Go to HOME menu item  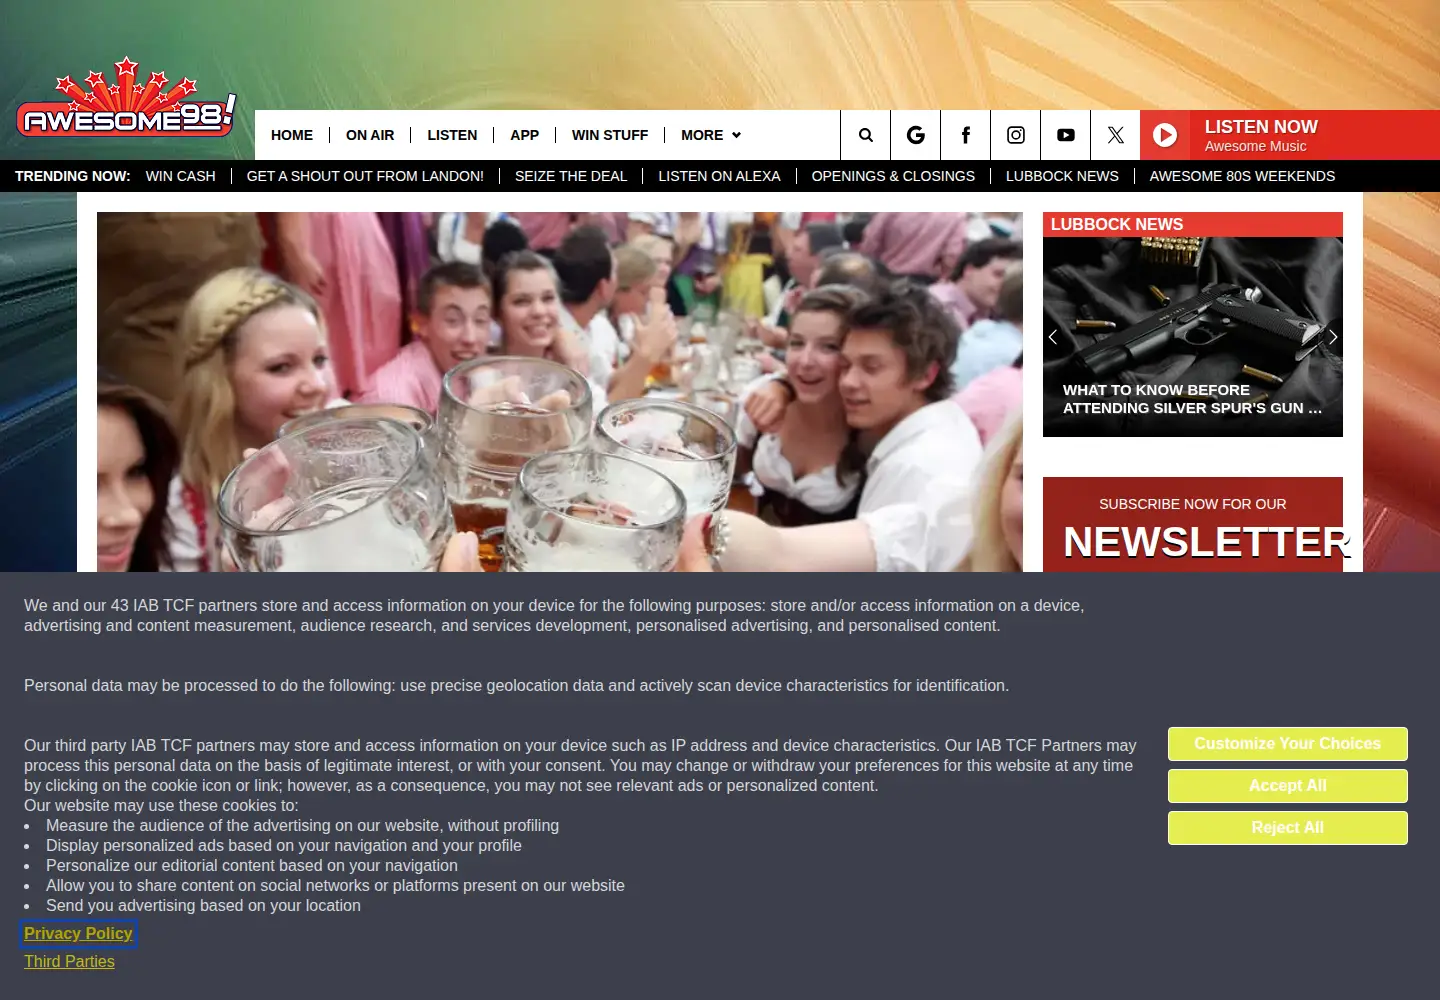coord(292,135)
